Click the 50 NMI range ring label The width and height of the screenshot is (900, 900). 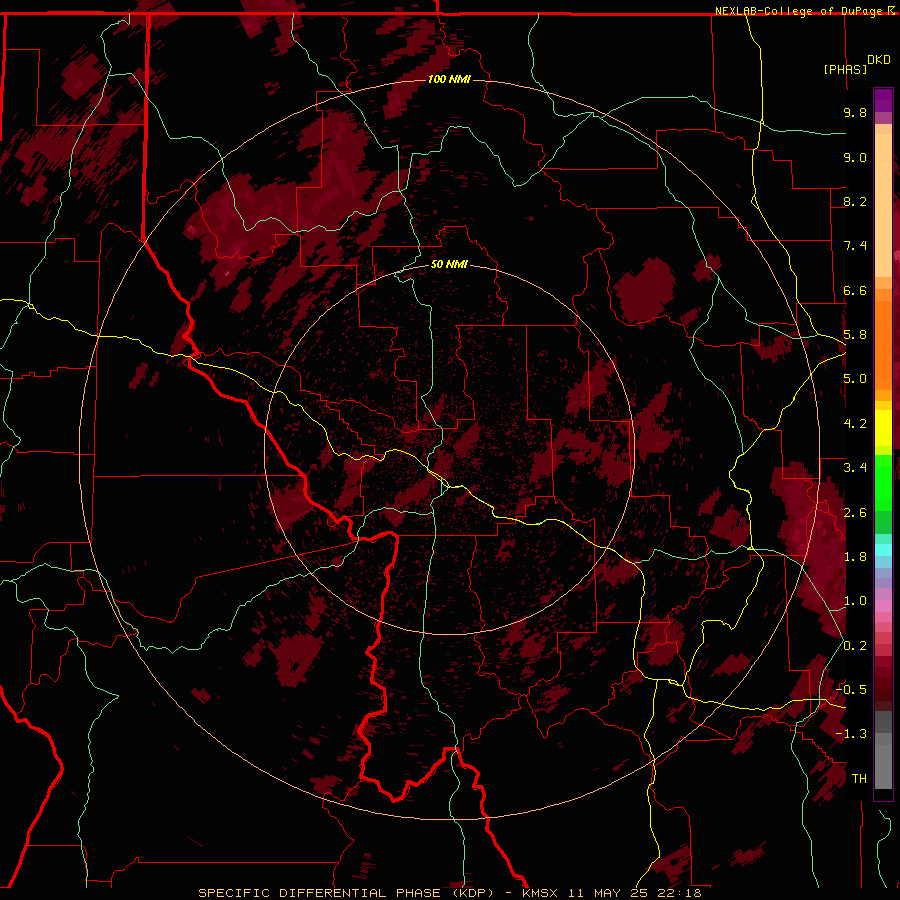tap(449, 264)
